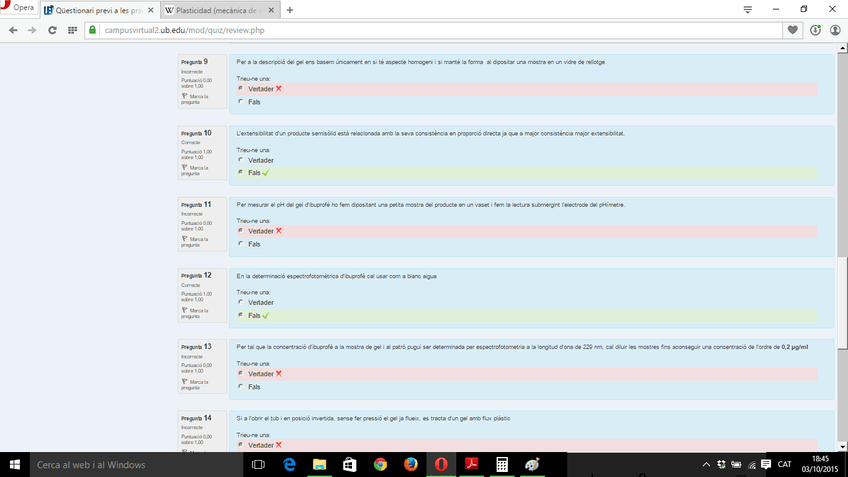Image resolution: width=848 pixels, height=477 pixels.
Task: Open the Opera main menu button
Action: click(18, 9)
